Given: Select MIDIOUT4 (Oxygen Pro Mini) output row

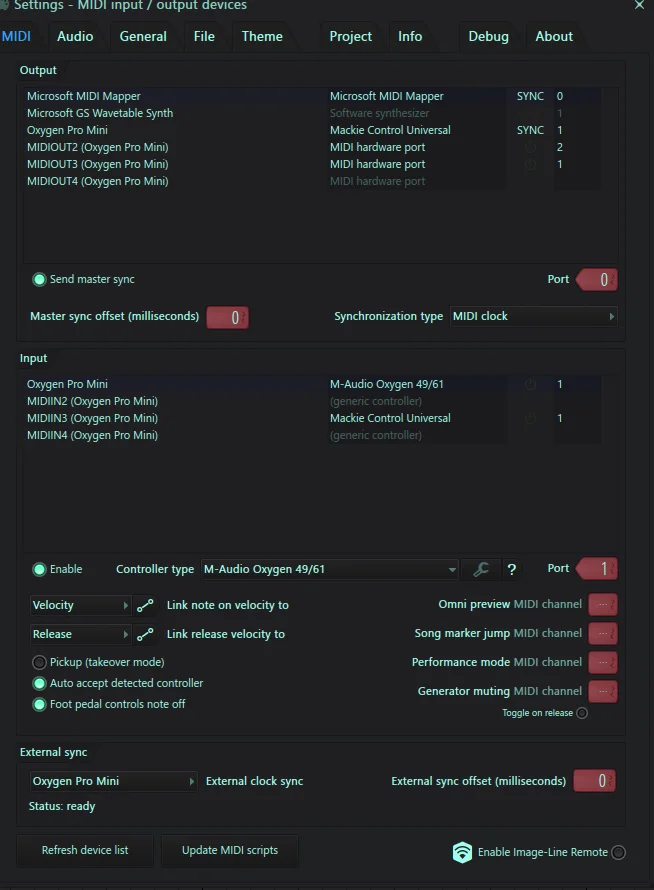Looking at the screenshot, I should tap(312, 181).
